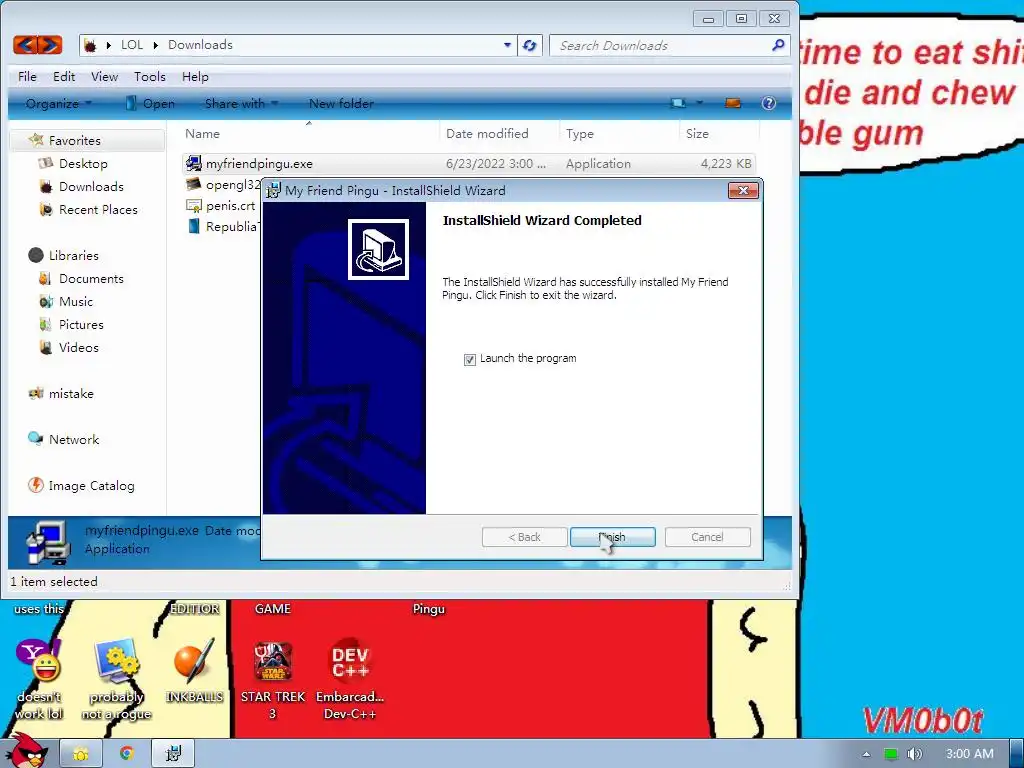1024x768 pixels.
Task: Open Image Catalog in the sidebar
Action: 91,486
